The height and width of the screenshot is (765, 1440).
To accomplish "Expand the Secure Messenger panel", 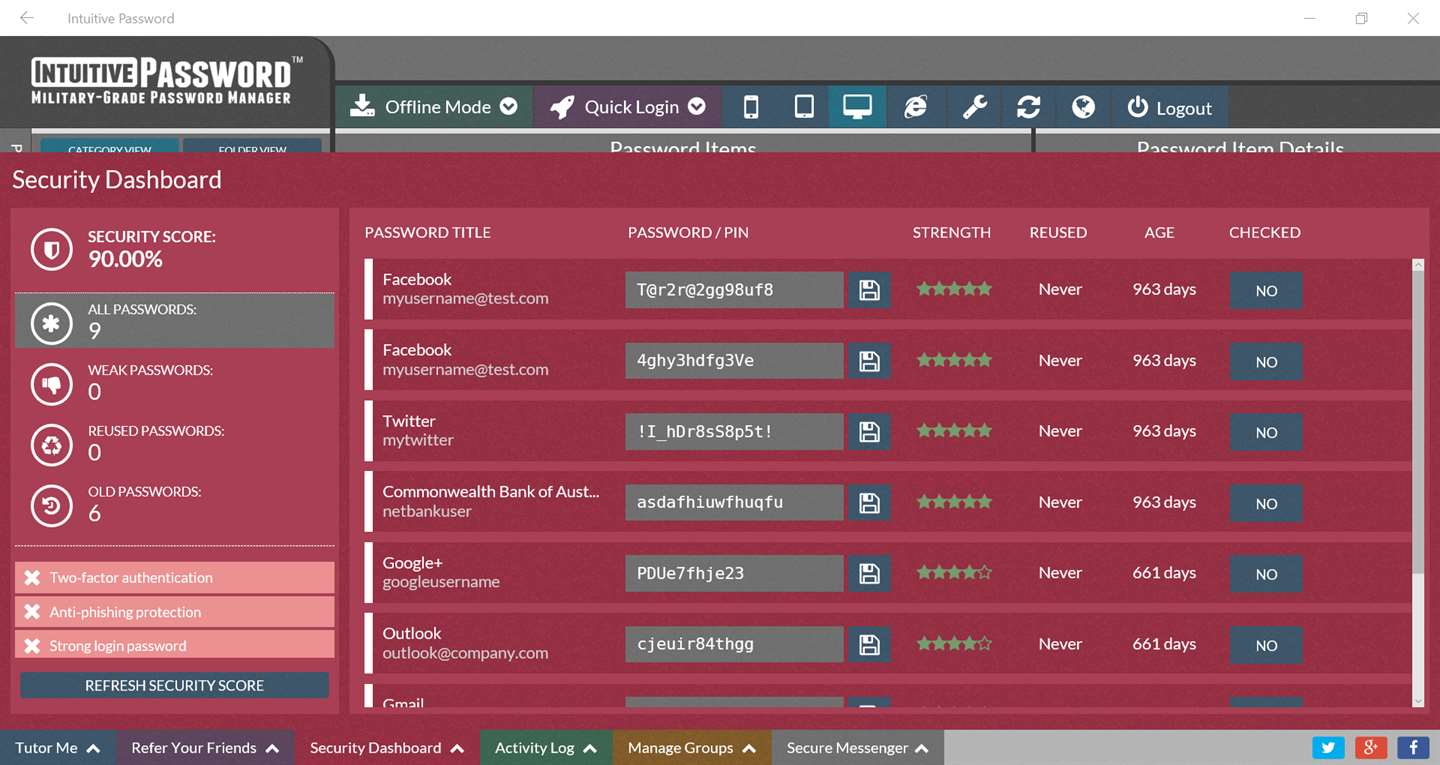I will pos(857,747).
